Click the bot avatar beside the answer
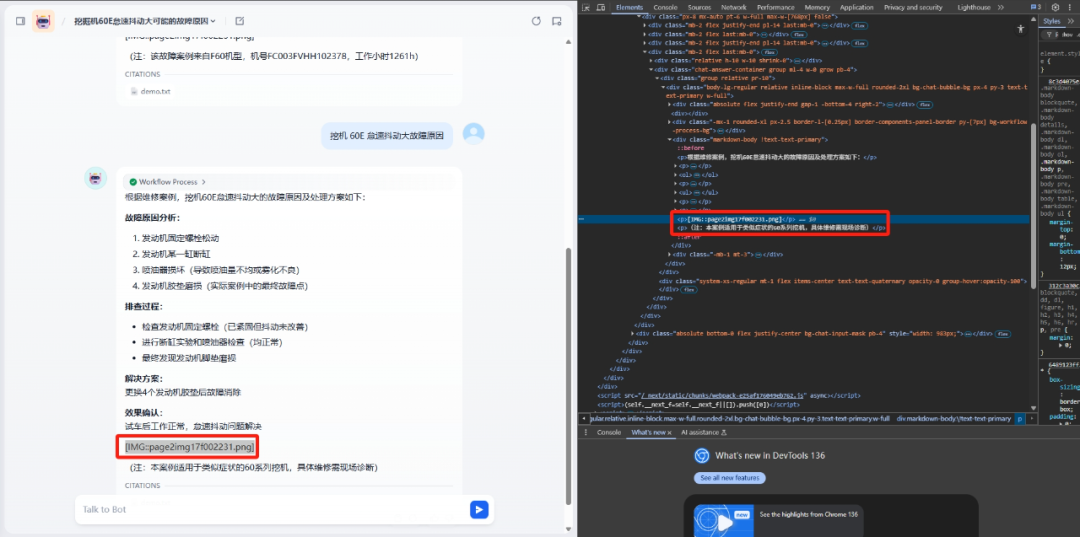This screenshot has height=537, width=1080. [x=95, y=178]
